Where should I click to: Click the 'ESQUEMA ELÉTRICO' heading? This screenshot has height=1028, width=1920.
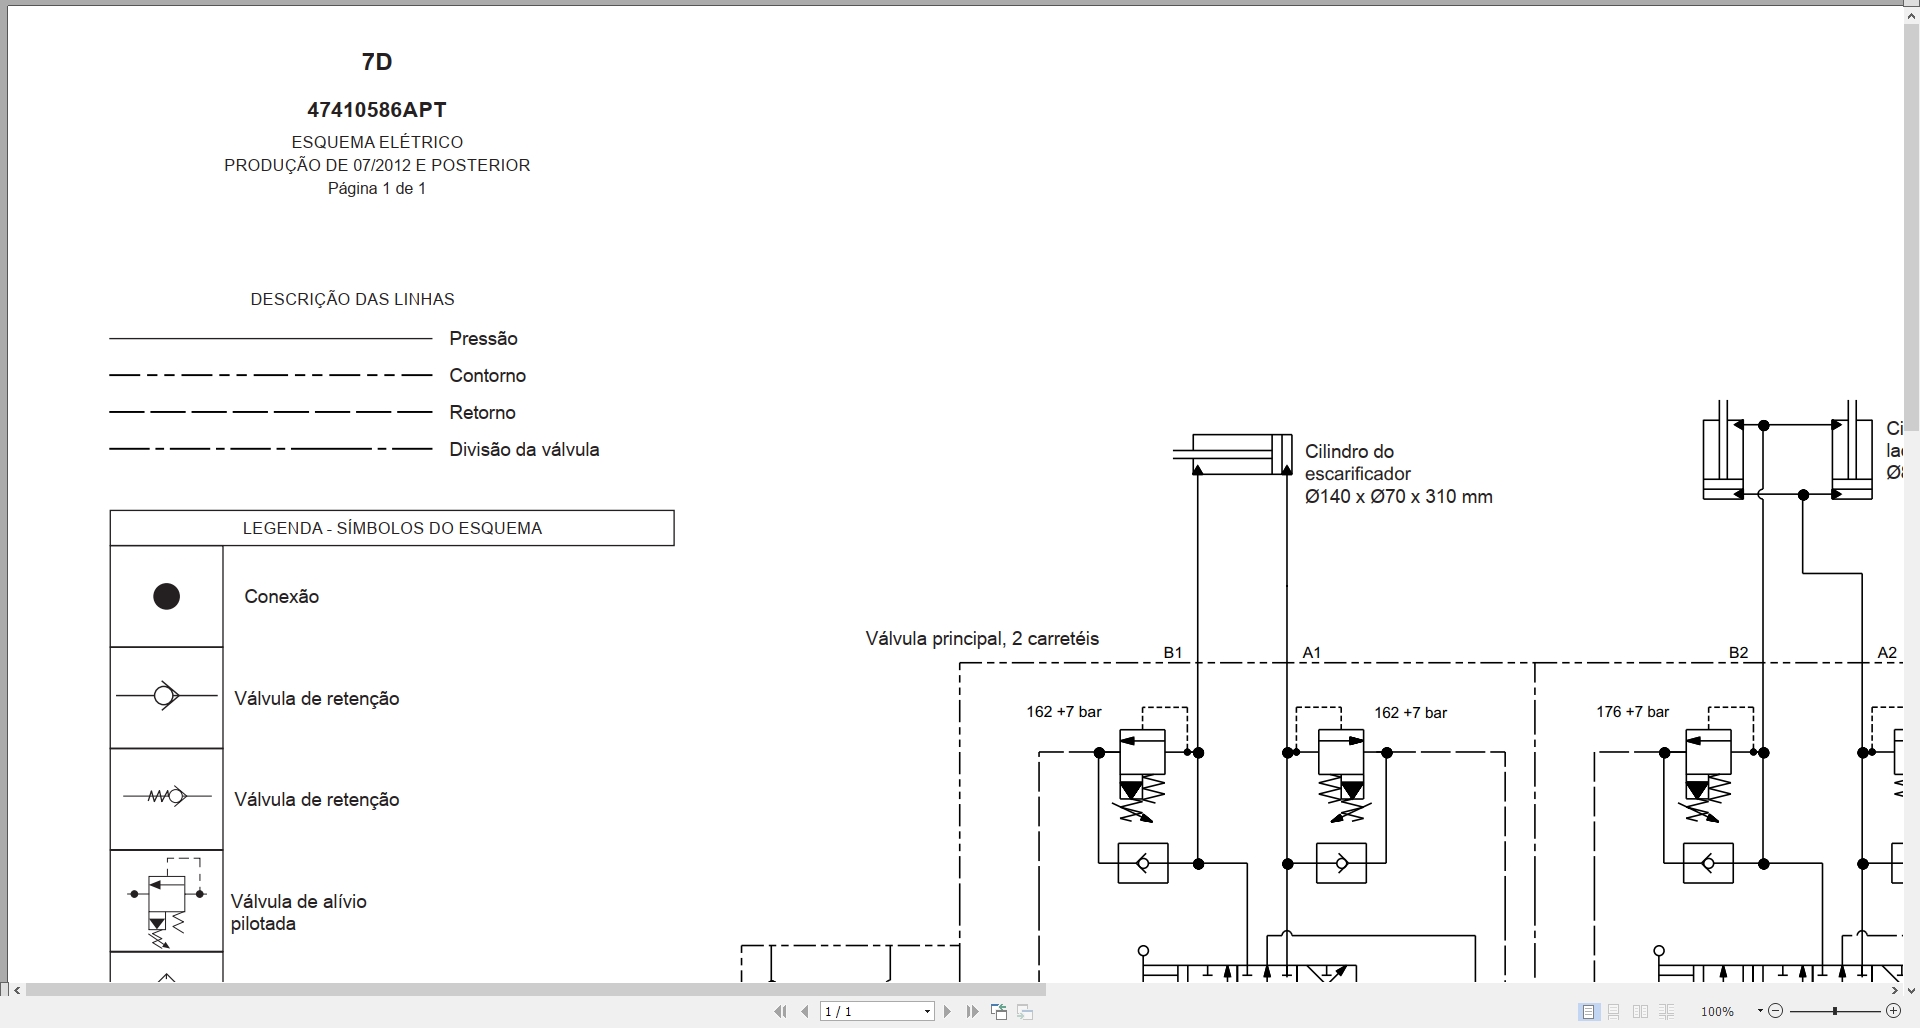tap(377, 142)
